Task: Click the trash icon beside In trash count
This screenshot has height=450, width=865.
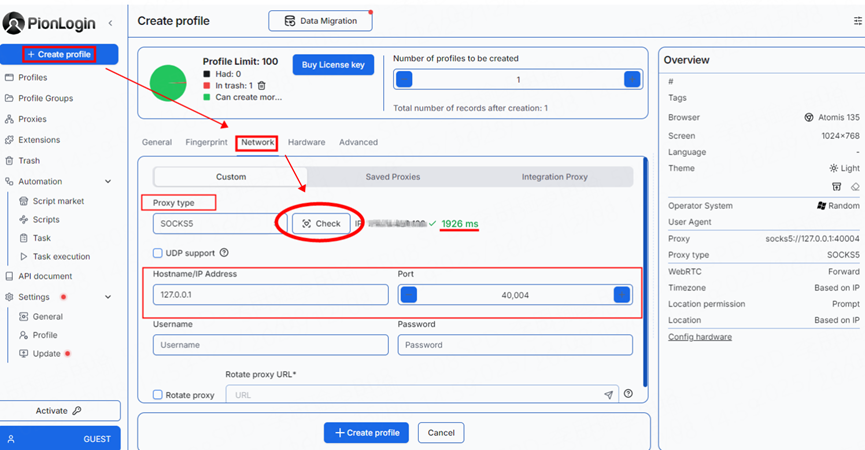Action: tap(262, 86)
